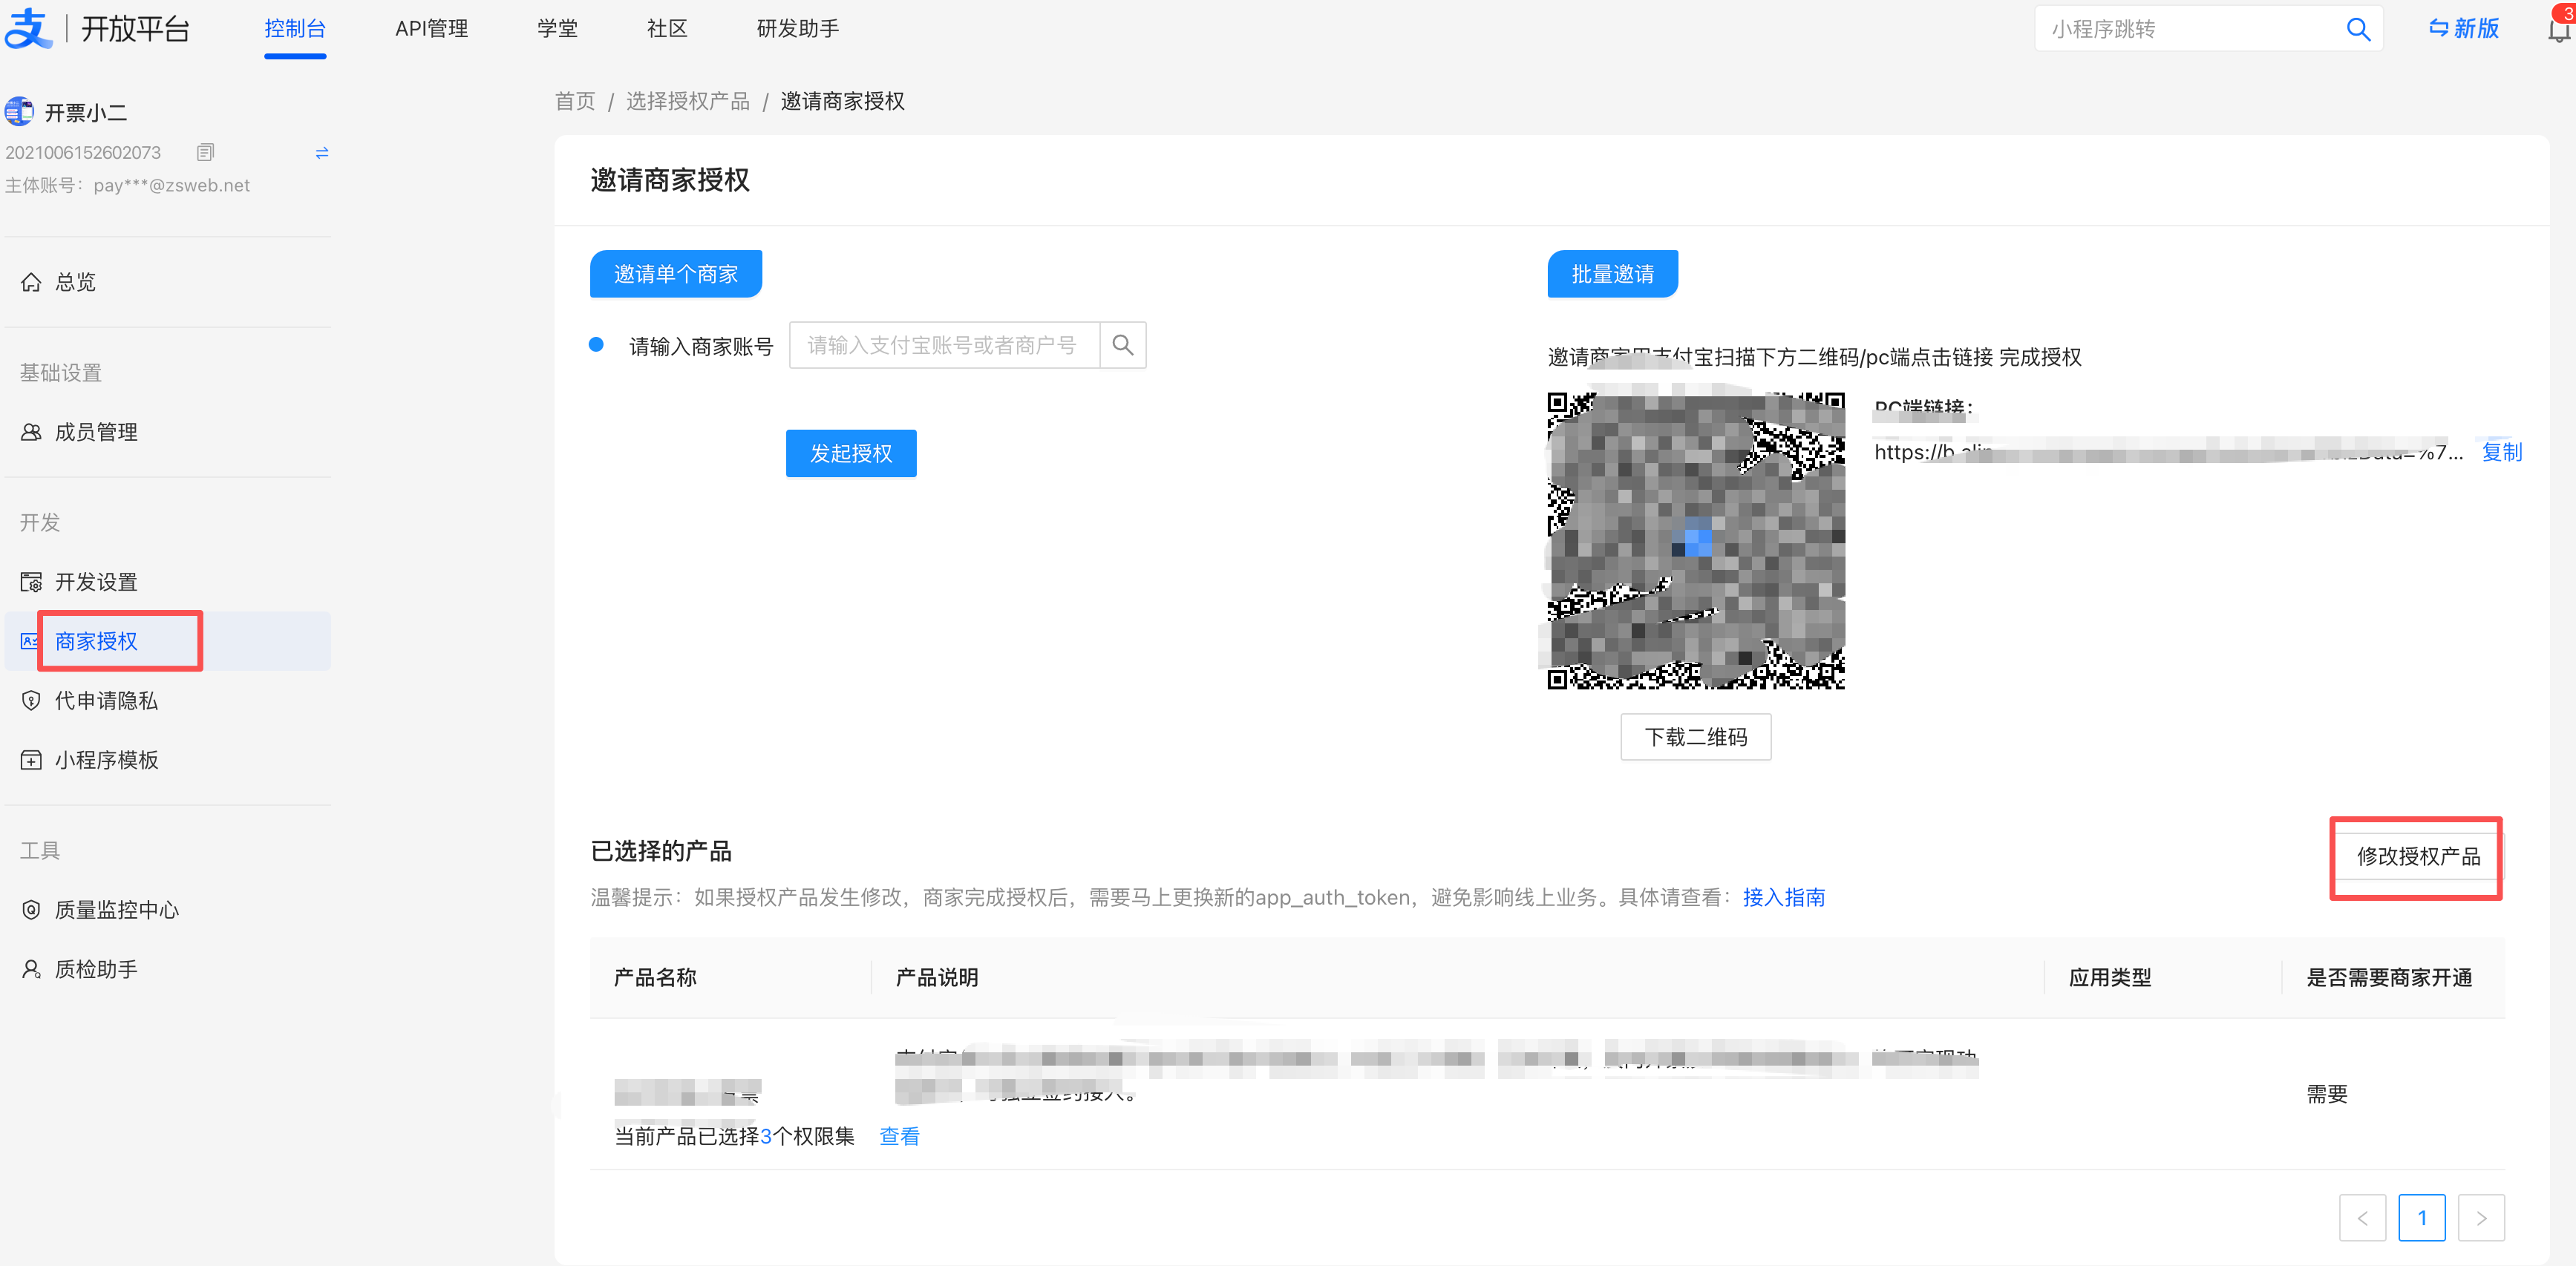2576x1266 pixels.
Task: Click the 发起授权 button
Action: click(x=851, y=453)
